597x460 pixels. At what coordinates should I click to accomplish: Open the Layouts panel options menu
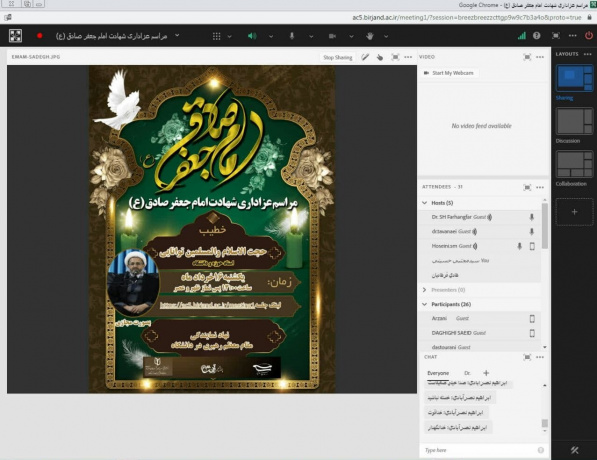pyautogui.click(x=587, y=54)
